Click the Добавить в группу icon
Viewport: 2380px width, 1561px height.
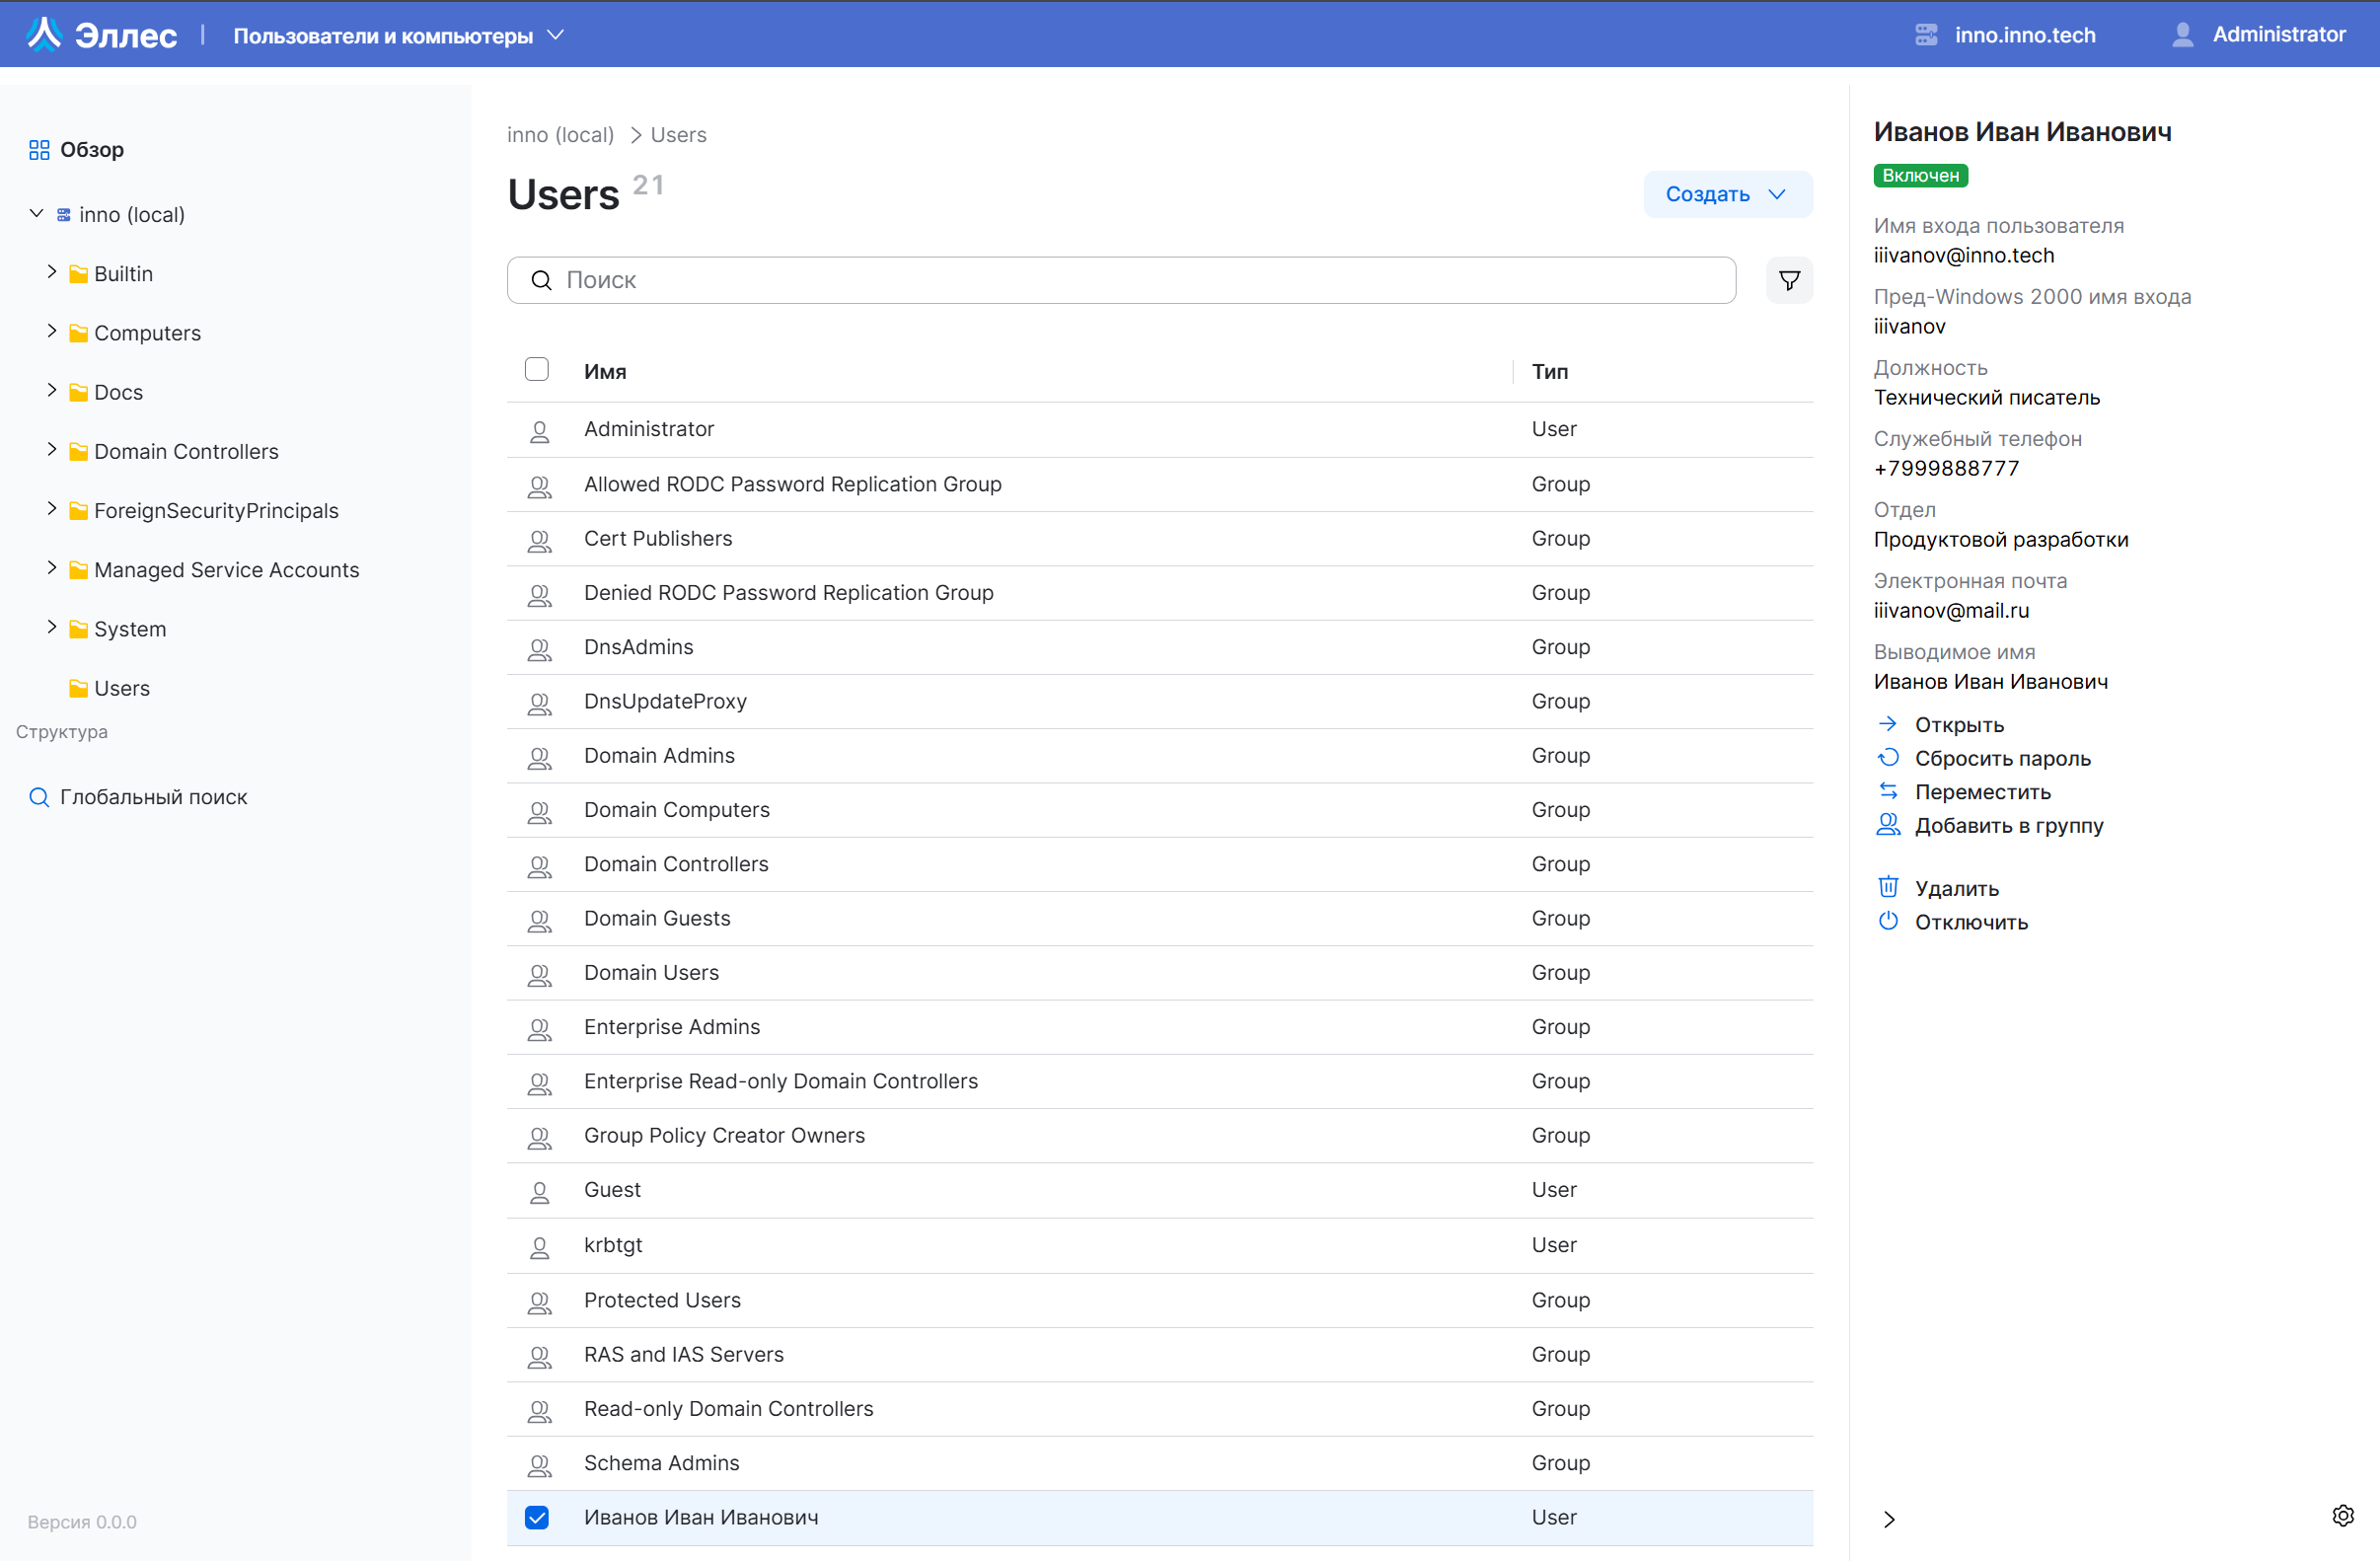1888,824
